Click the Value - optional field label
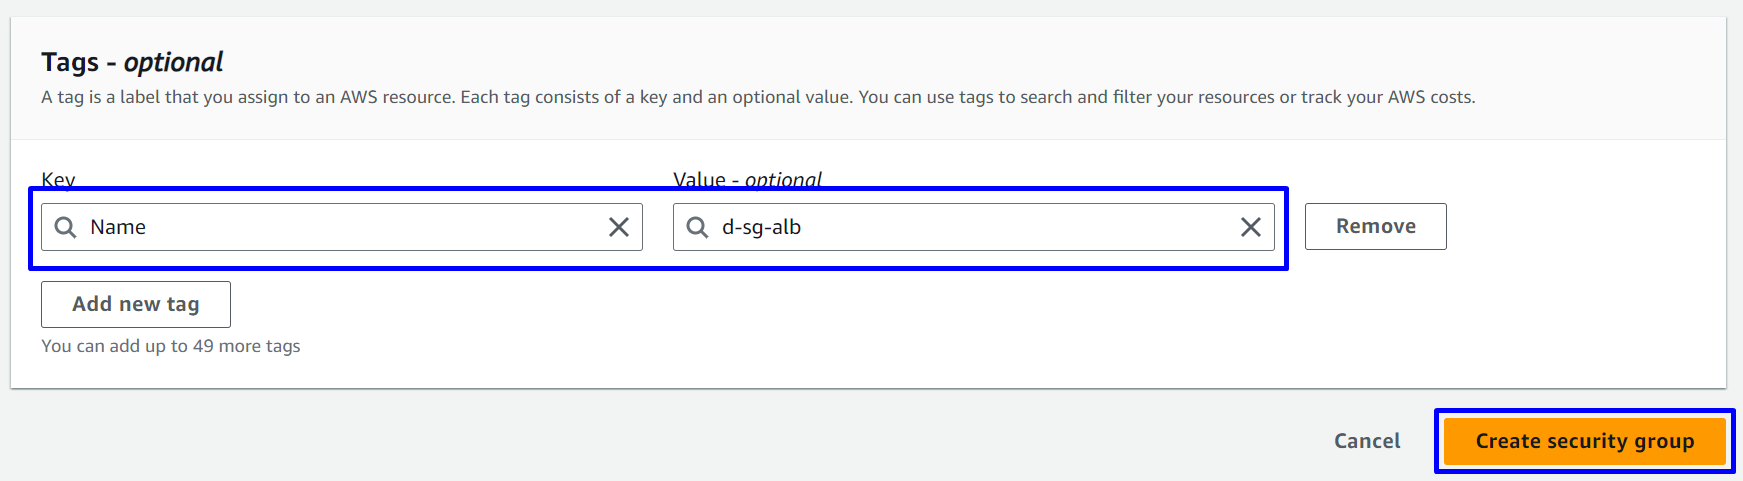 (x=747, y=180)
